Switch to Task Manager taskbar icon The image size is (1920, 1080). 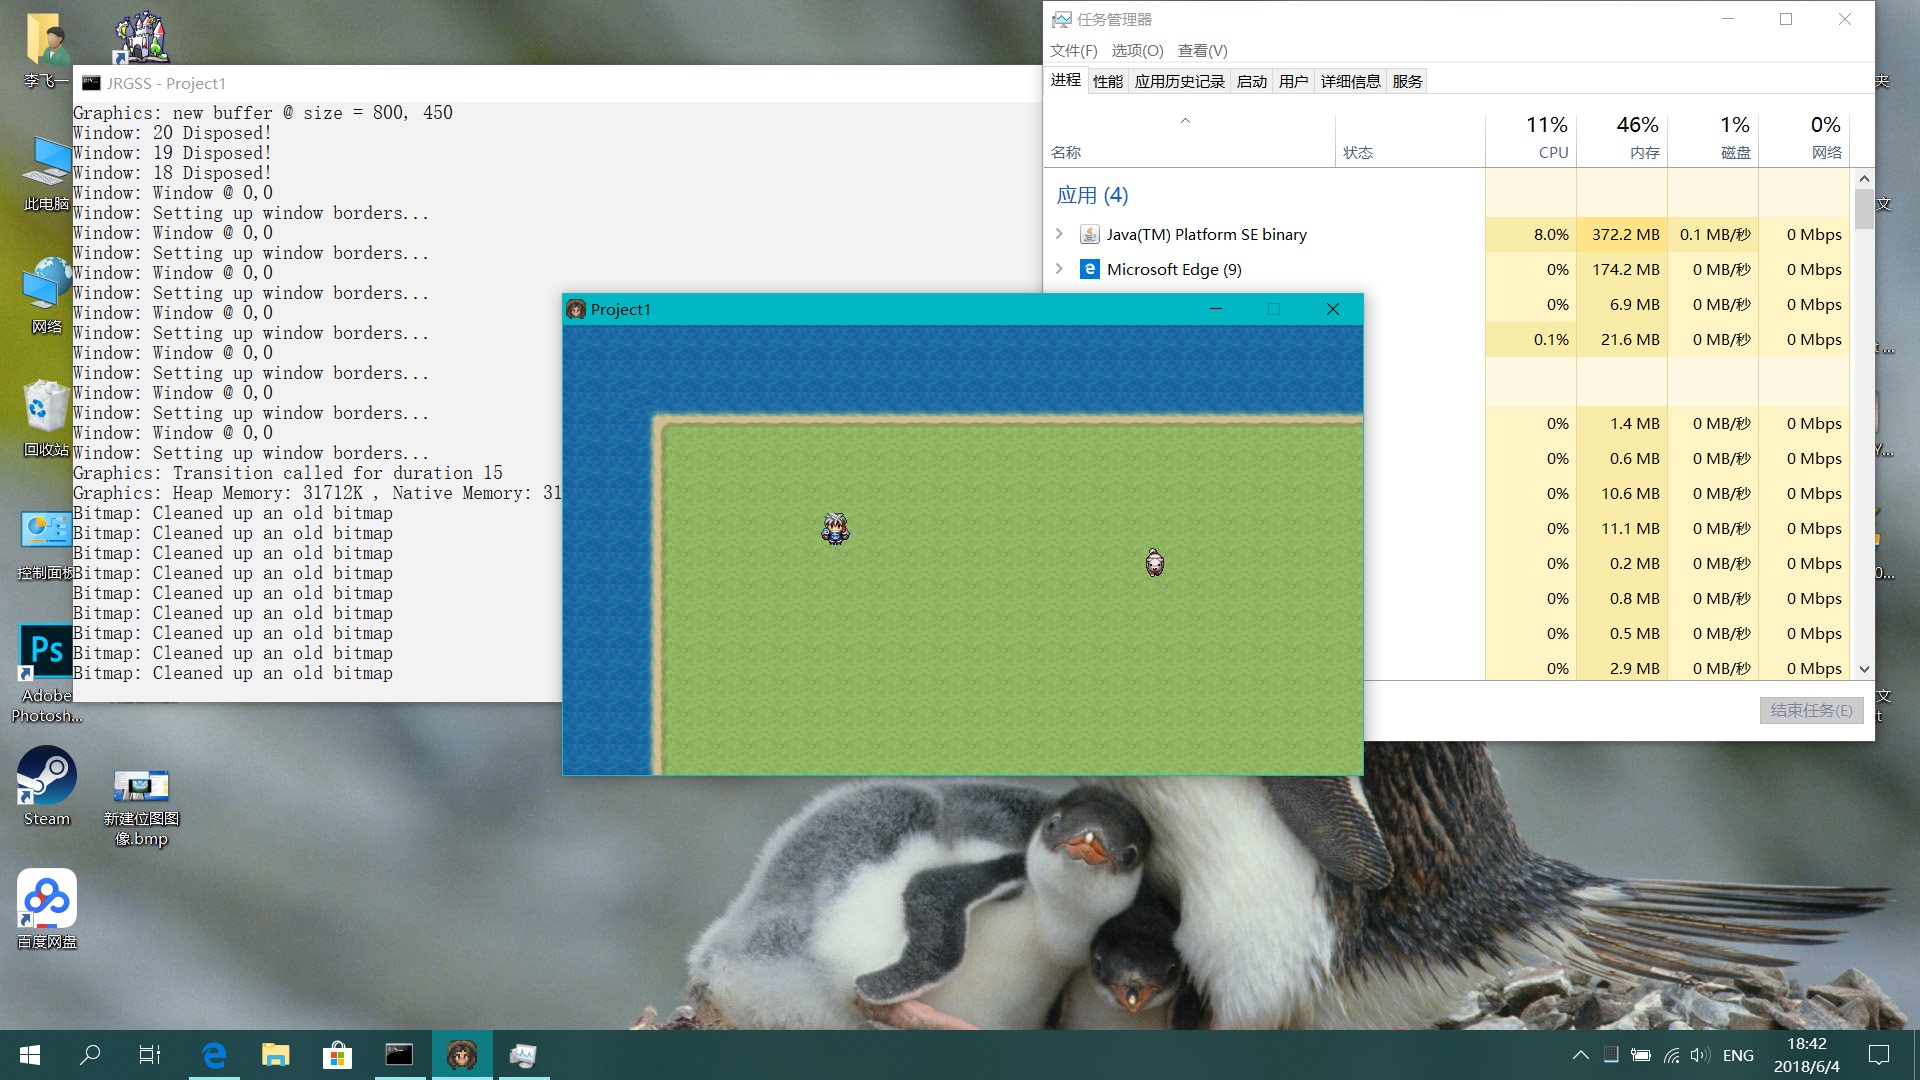[x=523, y=1055]
